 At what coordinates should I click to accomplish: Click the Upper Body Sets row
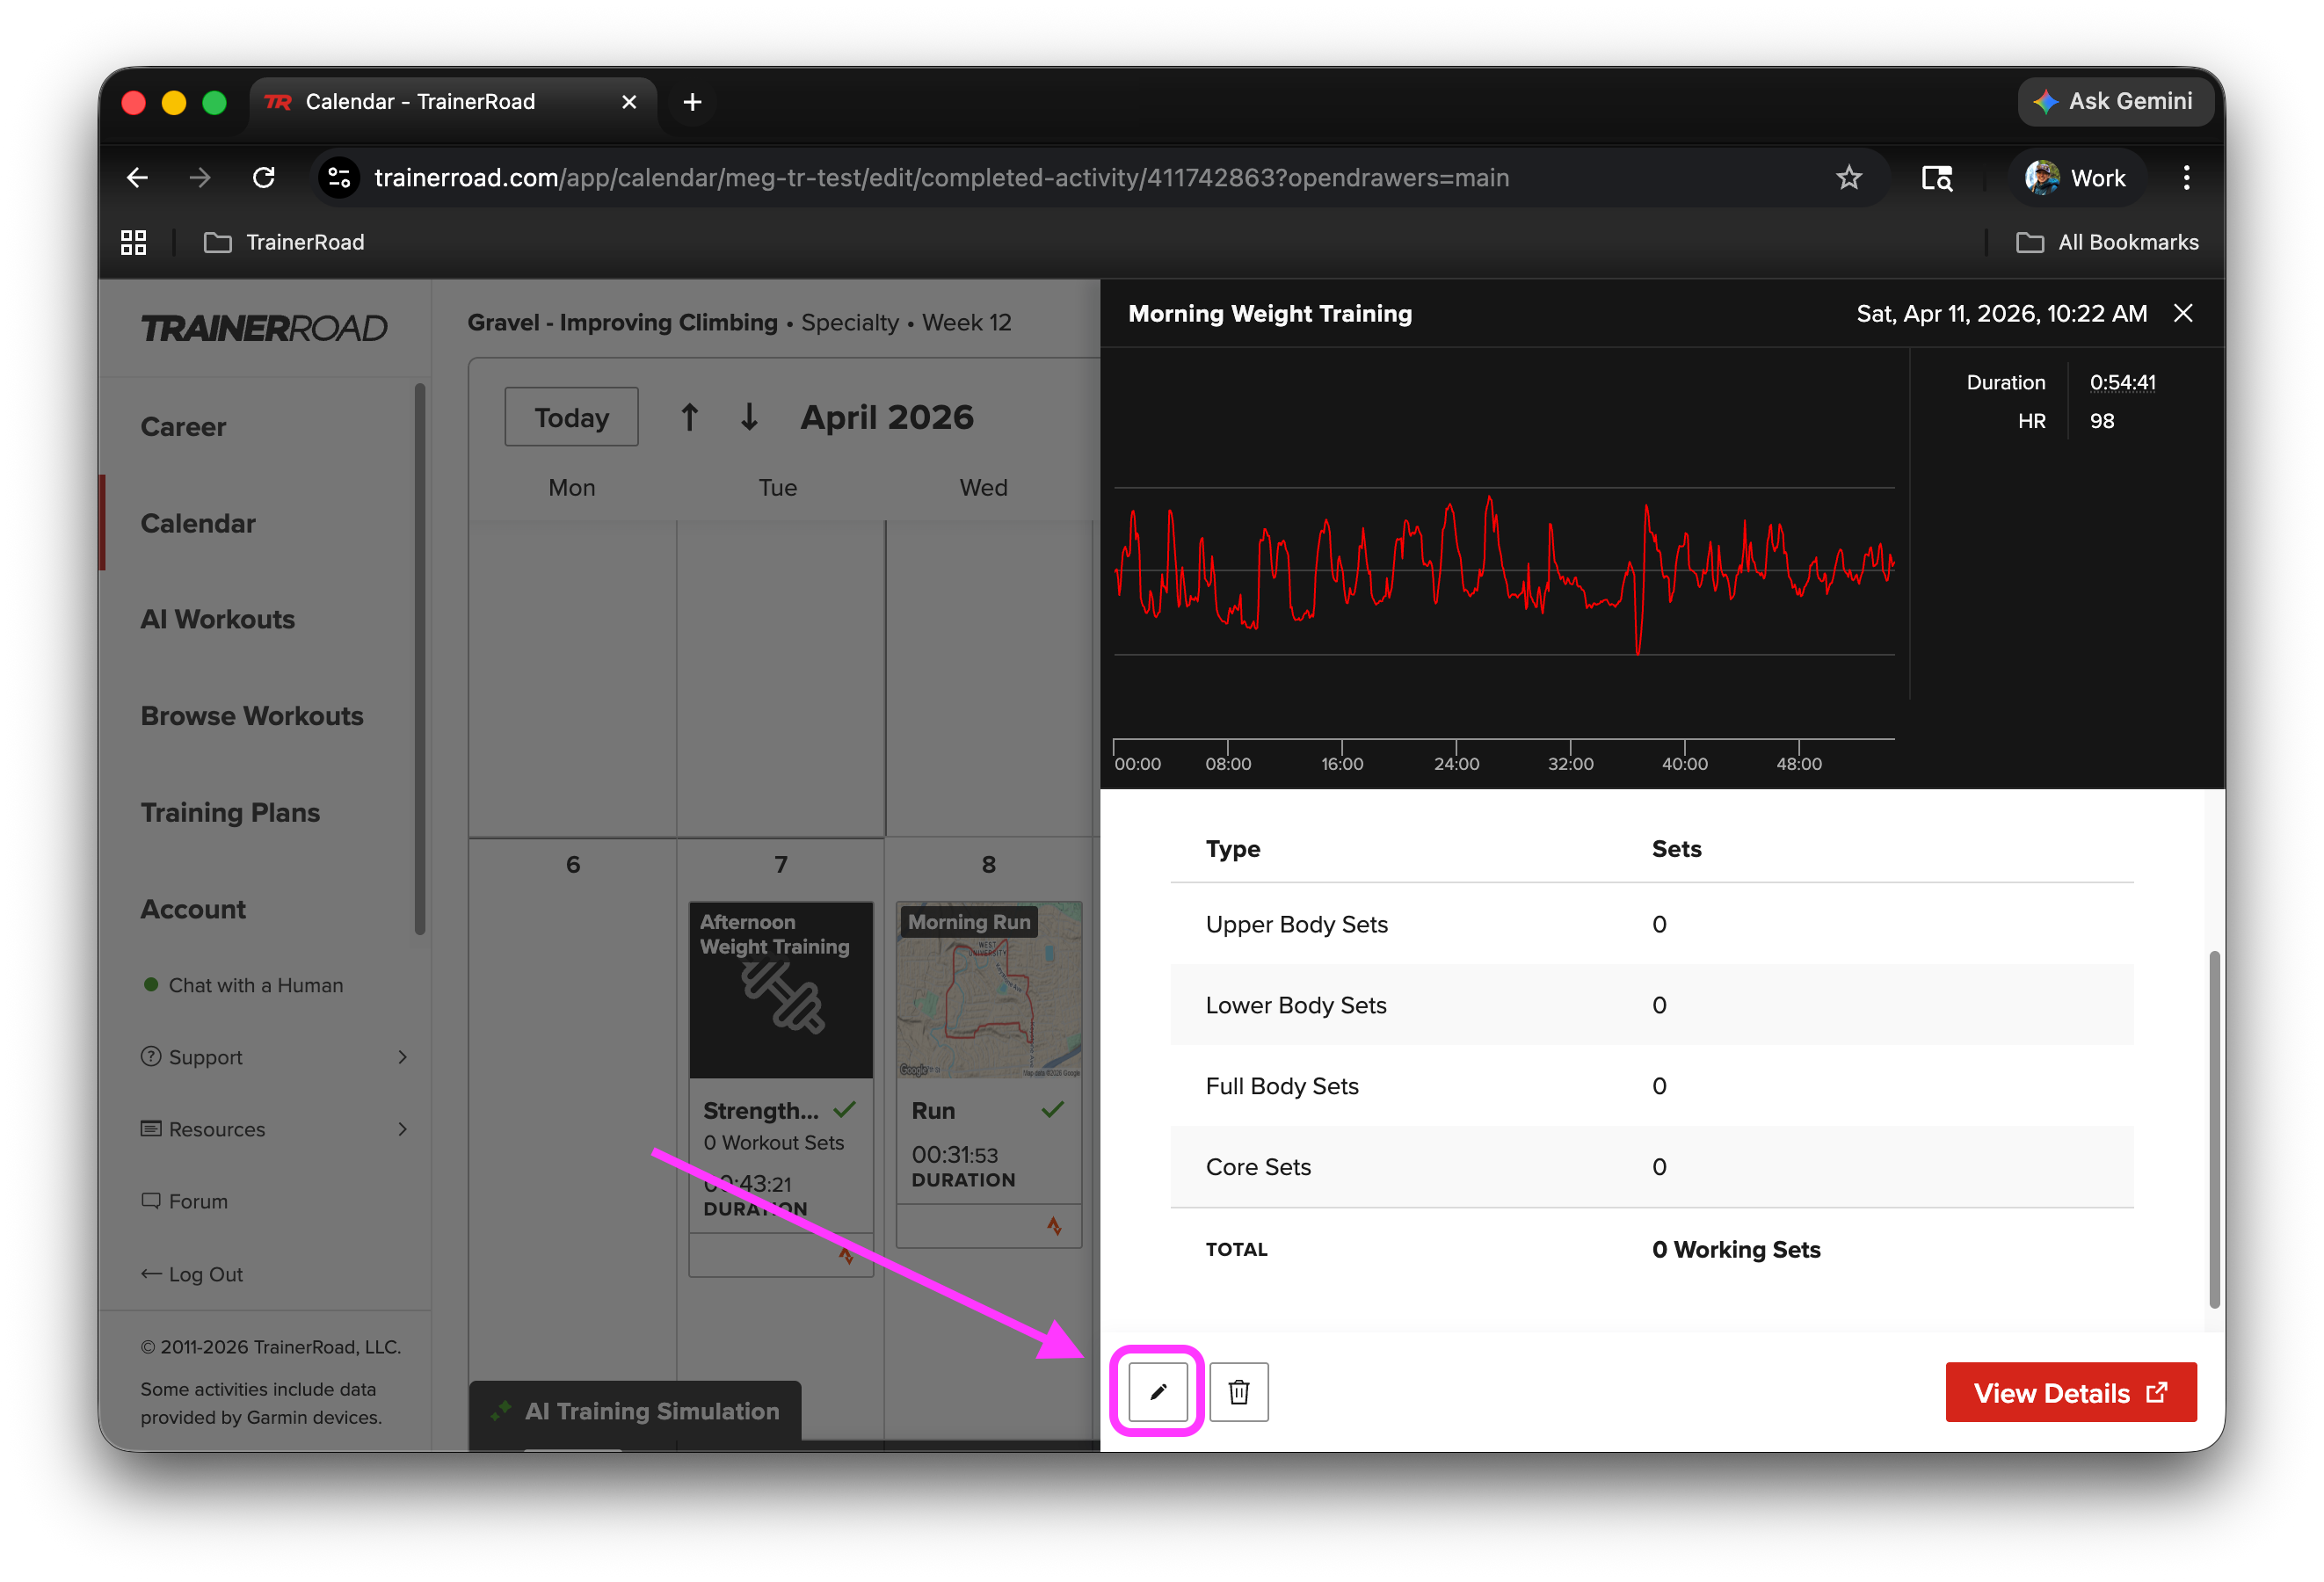point(1652,924)
